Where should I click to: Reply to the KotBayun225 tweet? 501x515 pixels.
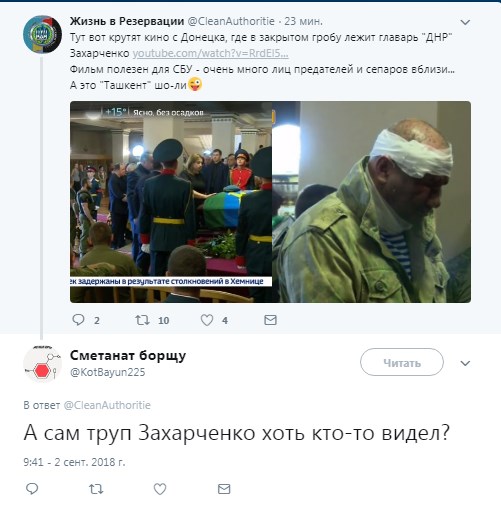coord(32,489)
